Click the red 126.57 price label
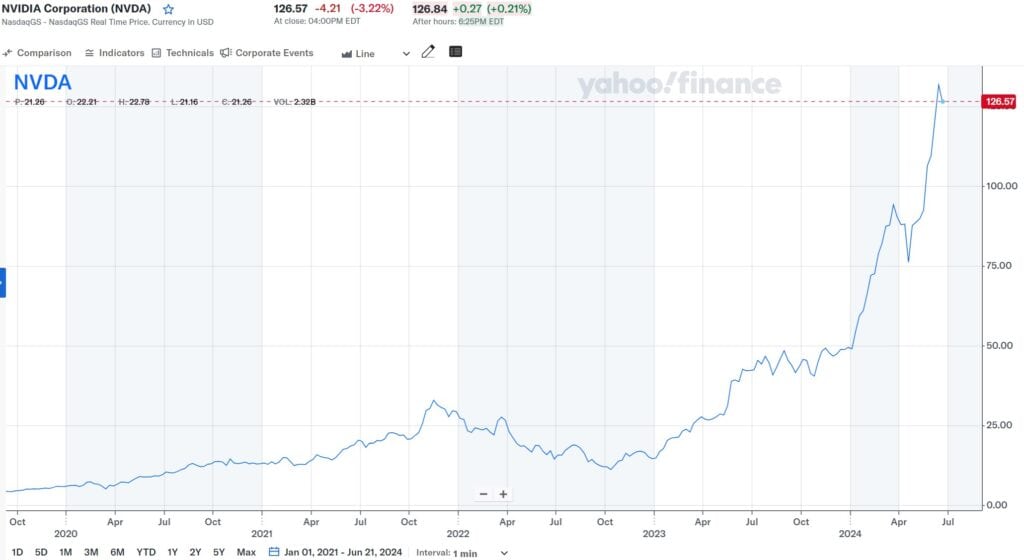This screenshot has width=1024, height=560. pos(1000,102)
